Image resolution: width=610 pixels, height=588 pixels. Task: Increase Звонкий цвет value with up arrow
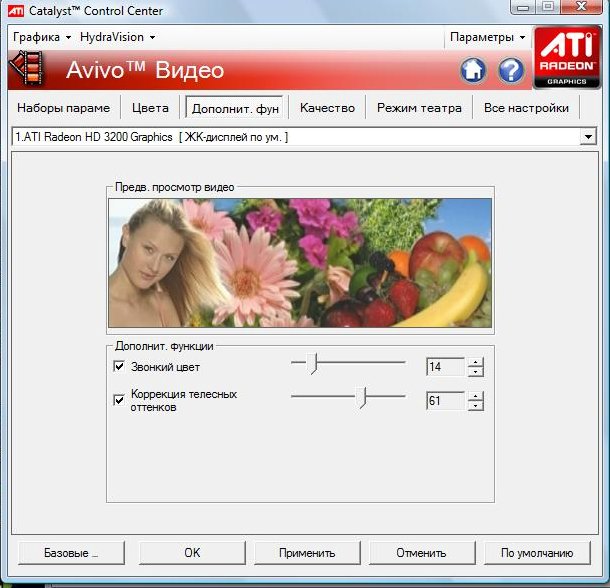tap(475, 362)
